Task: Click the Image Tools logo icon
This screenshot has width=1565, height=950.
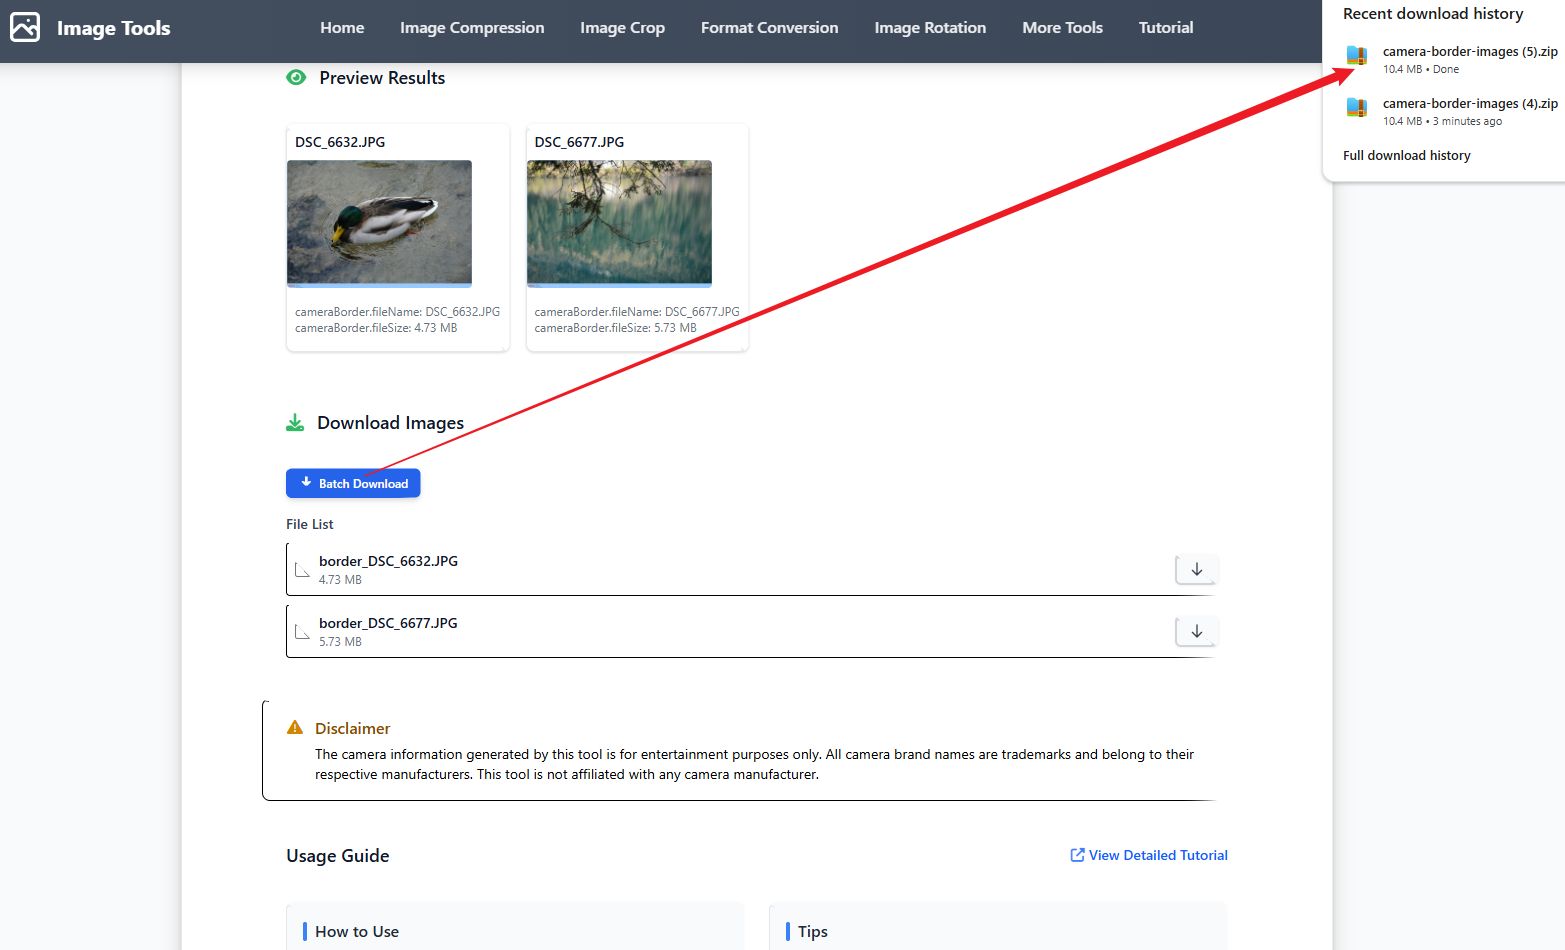Action: pyautogui.click(x=25, y=27)
